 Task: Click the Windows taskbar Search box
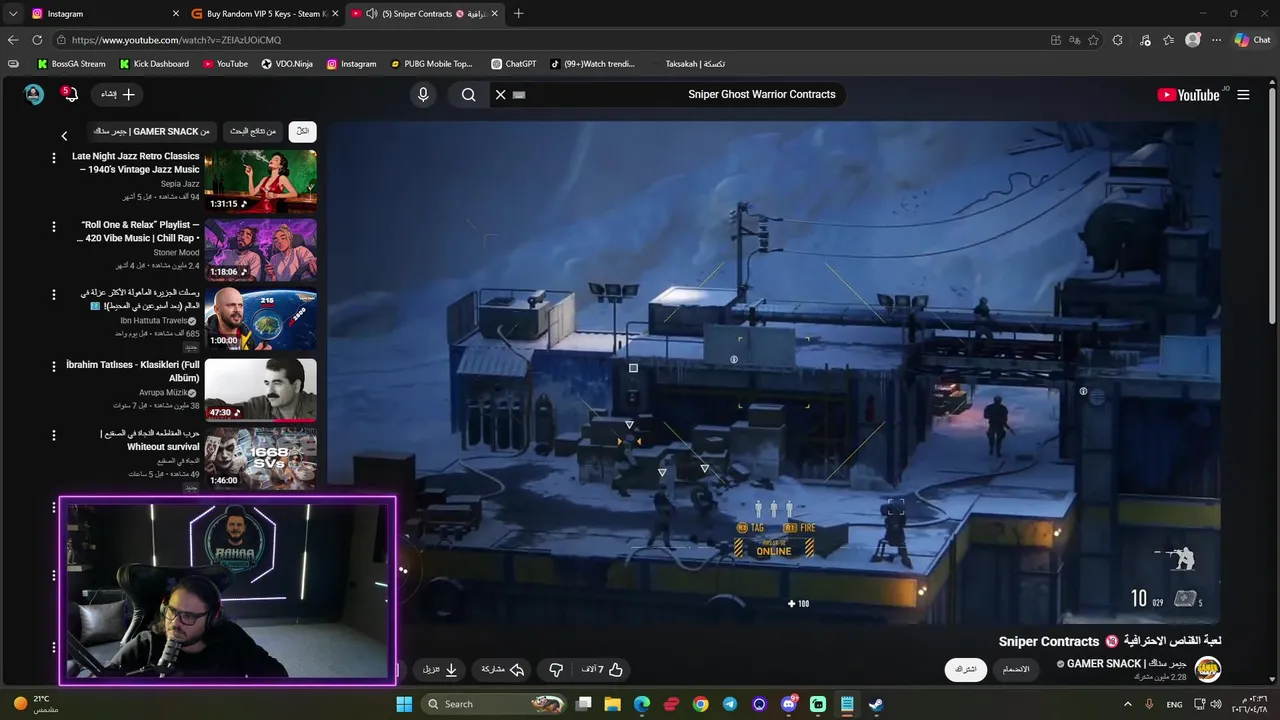(495, 704)
